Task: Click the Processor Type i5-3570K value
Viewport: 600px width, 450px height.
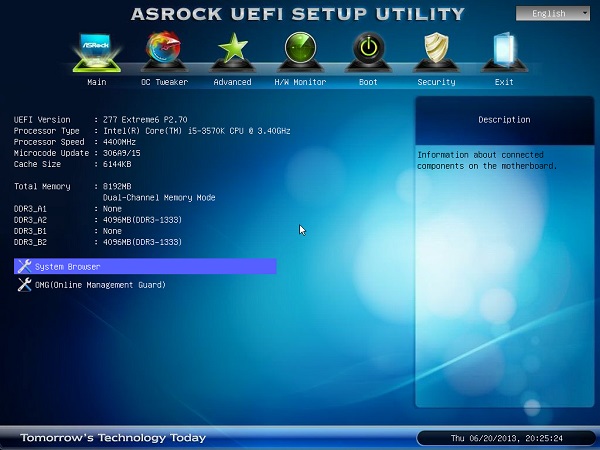Action: coord(197,131)
